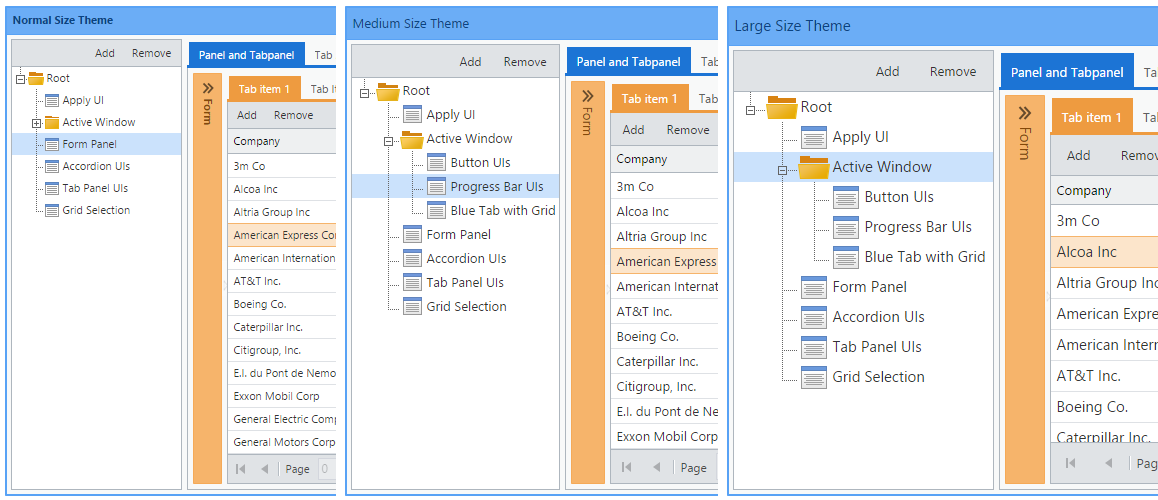This screenshot has height=500, width=1158.
Task: Sort by Company column header in Normal theme
Action: click(282, 141)
